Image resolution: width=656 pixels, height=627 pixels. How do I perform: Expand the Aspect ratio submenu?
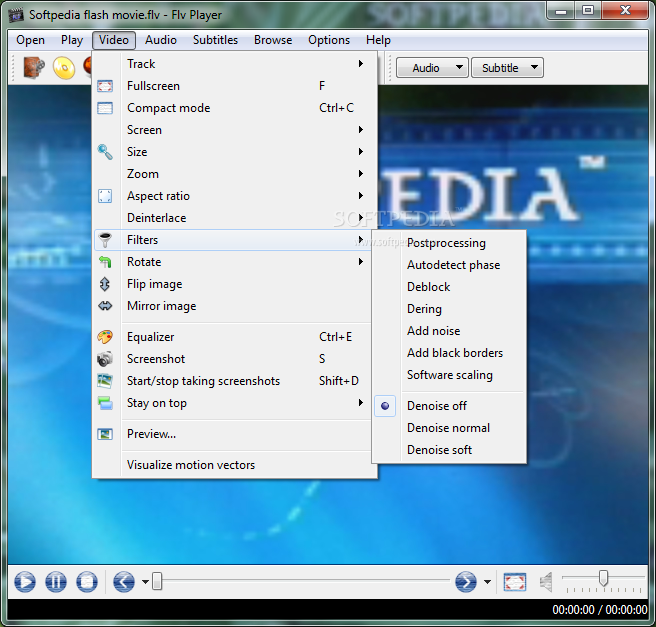tap(234, 196)
